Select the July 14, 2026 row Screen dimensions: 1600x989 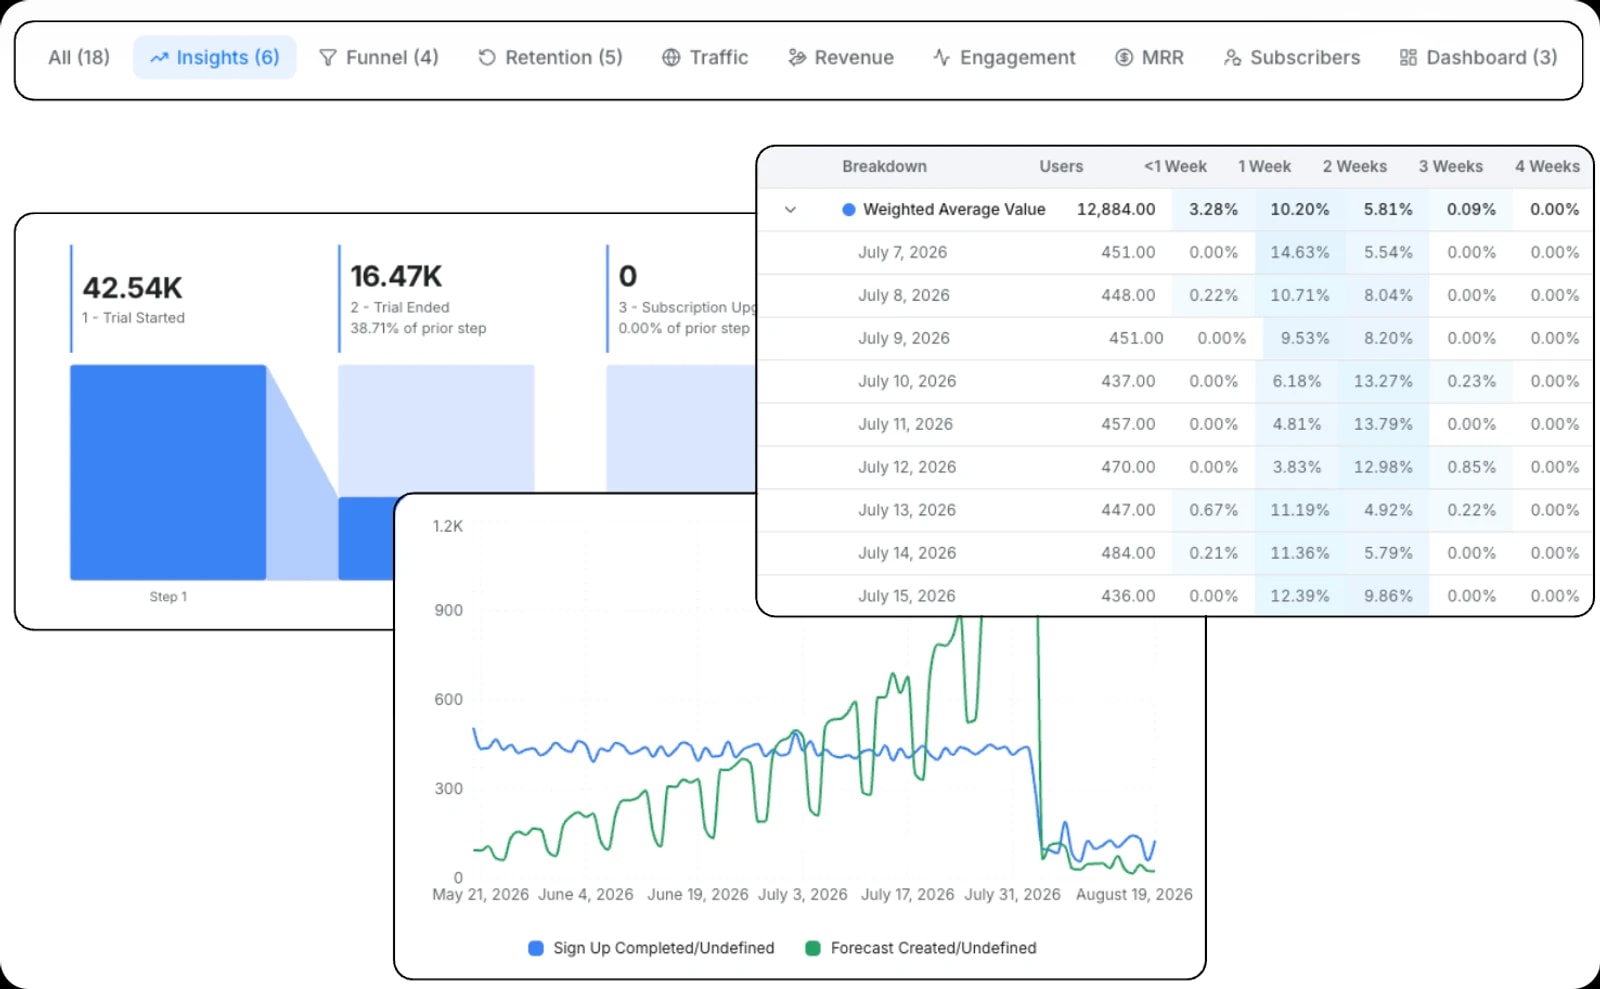click(1175, 554)
